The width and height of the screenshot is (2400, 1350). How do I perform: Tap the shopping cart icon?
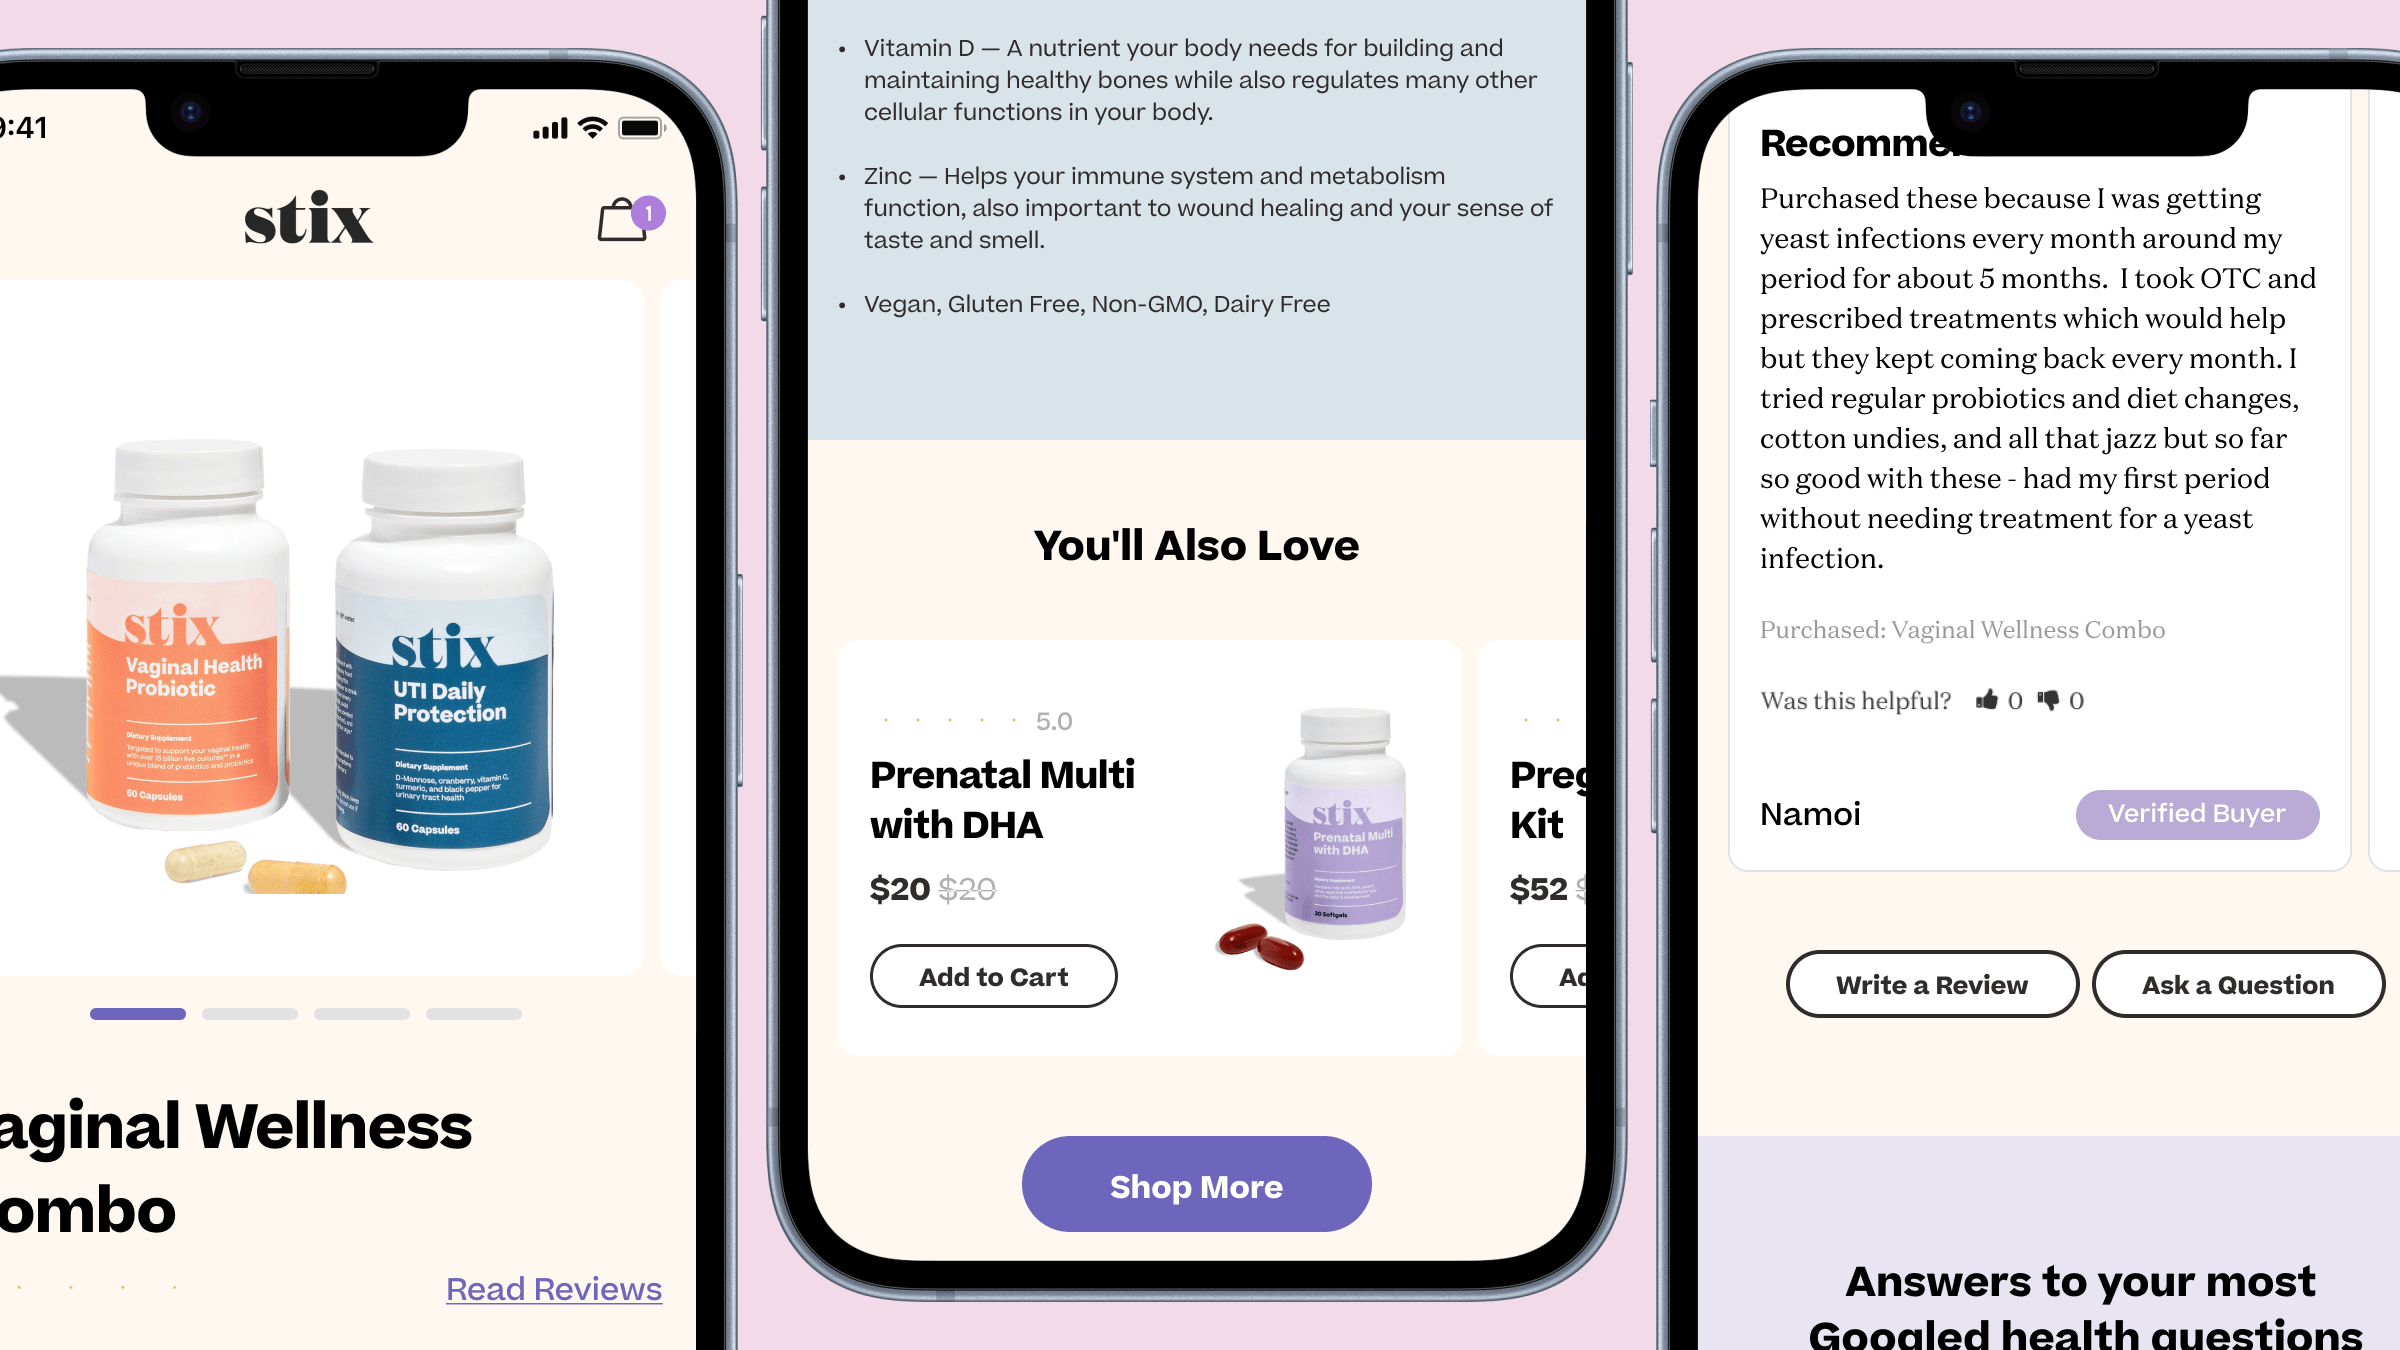point(623,218)
